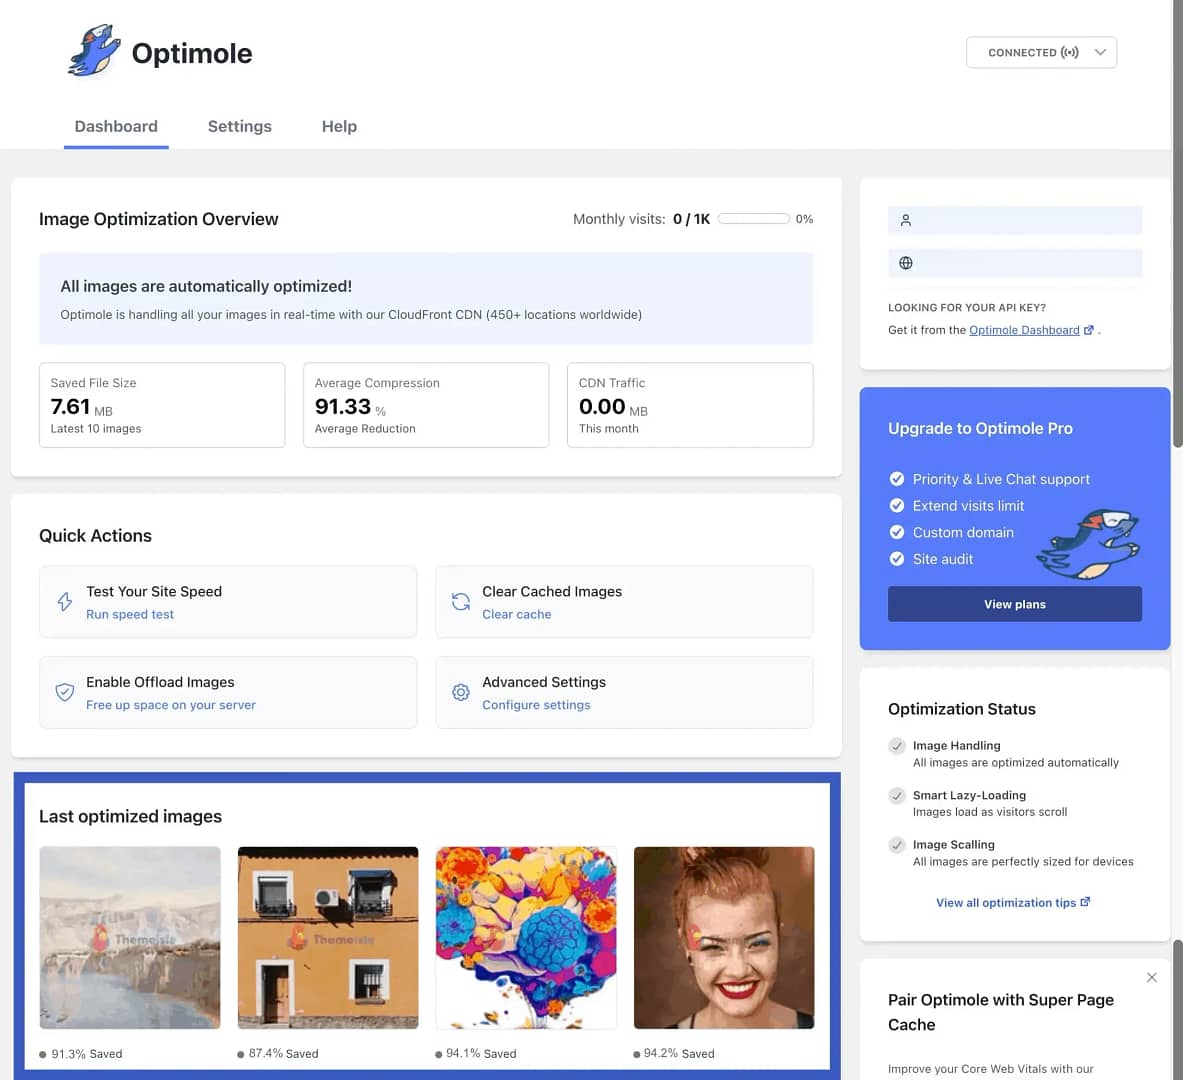
Task: Open the orange house facade thumbnail
Action: 327,937
